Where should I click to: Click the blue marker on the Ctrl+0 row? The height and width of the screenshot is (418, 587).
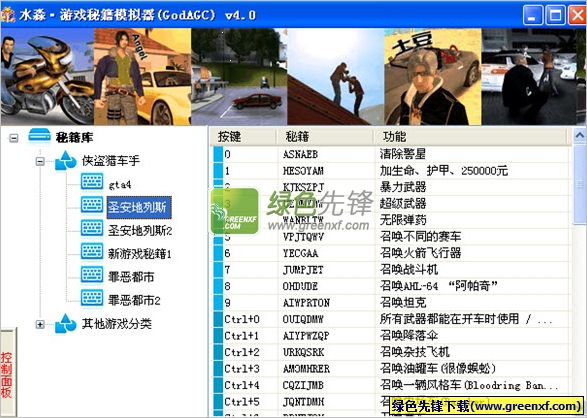pyautogui.click(x=218, y=319)
